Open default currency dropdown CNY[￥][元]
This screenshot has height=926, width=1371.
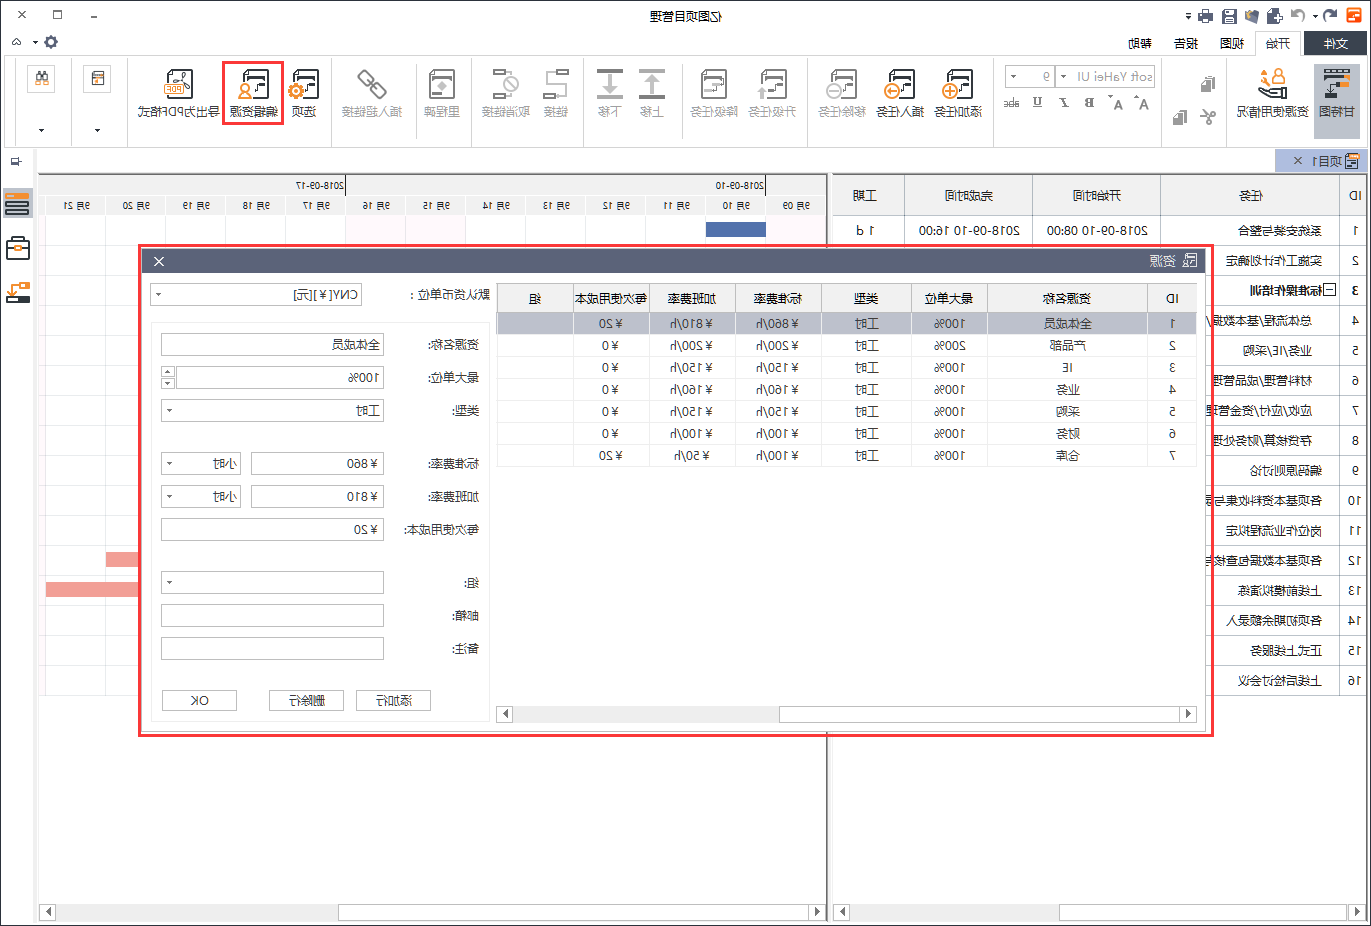pyautogui.click(x=255, y=295)
